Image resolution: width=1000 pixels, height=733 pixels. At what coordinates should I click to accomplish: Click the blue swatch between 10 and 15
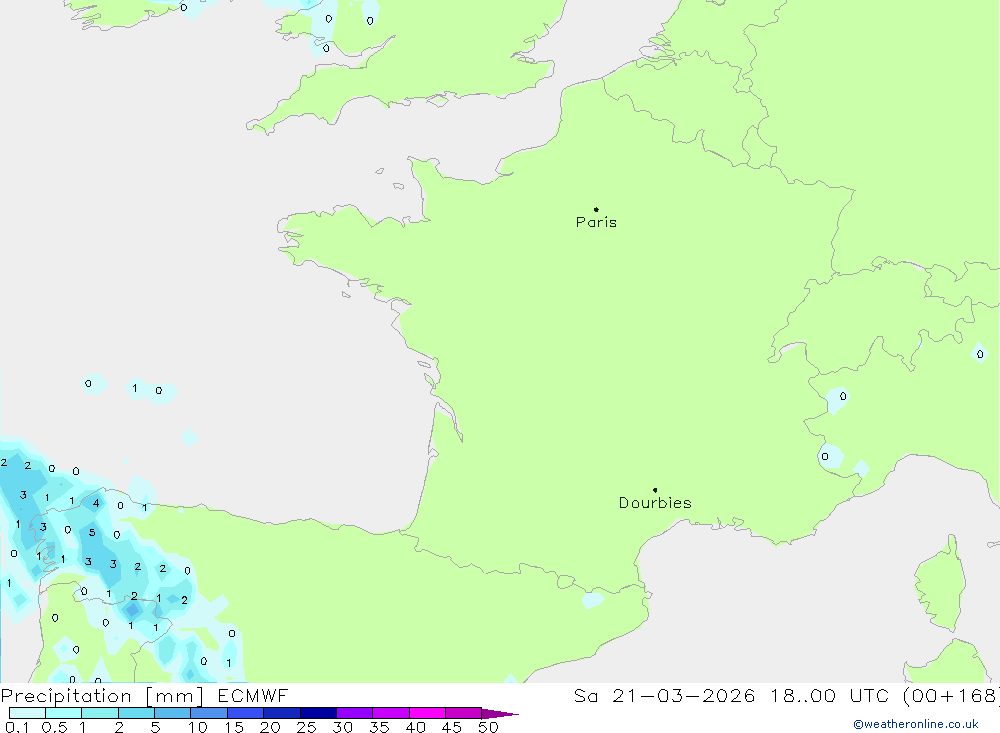(x=209, y=713)
